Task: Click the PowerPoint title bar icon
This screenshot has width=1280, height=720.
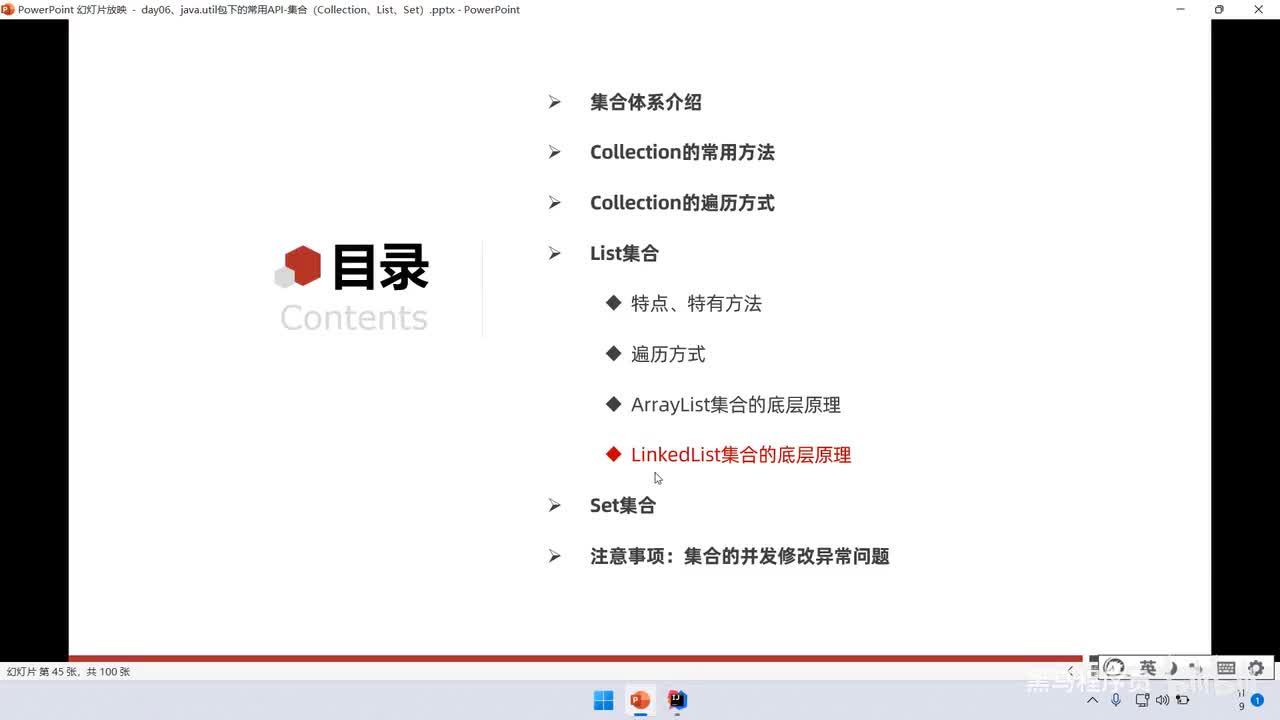Action: point(8,9)
